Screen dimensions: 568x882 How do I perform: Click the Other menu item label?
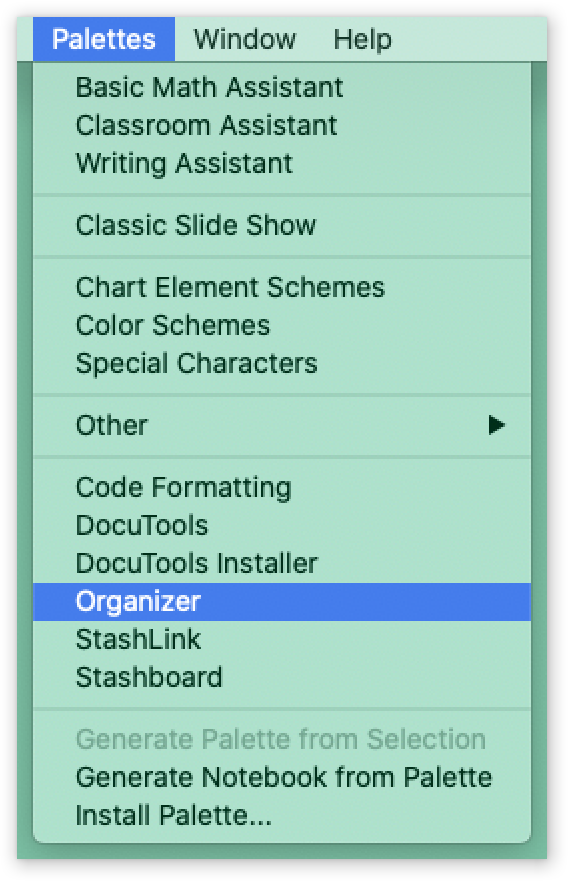click(x=111, y=425)
